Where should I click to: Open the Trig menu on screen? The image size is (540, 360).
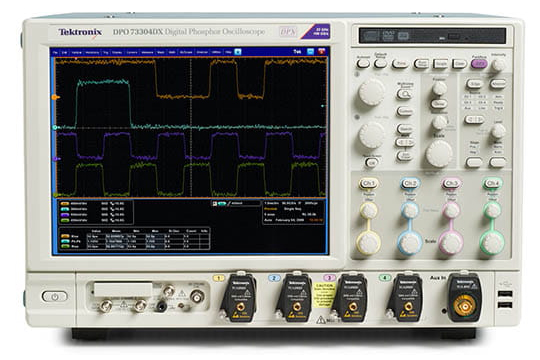pyautogui.click(x=106, y=53)
